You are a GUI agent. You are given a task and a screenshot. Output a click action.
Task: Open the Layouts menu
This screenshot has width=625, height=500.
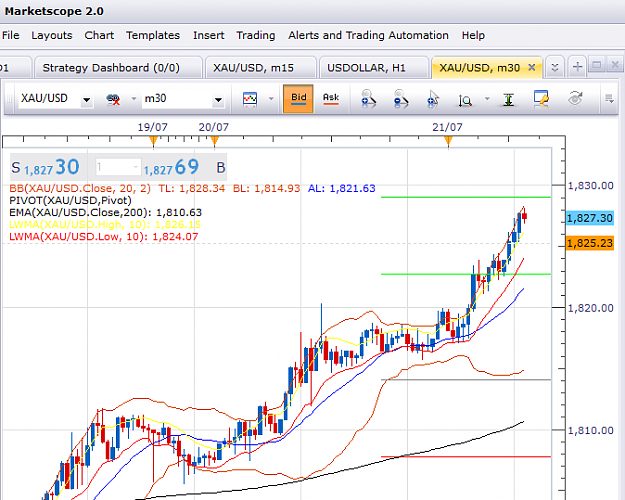pos(52,35)
